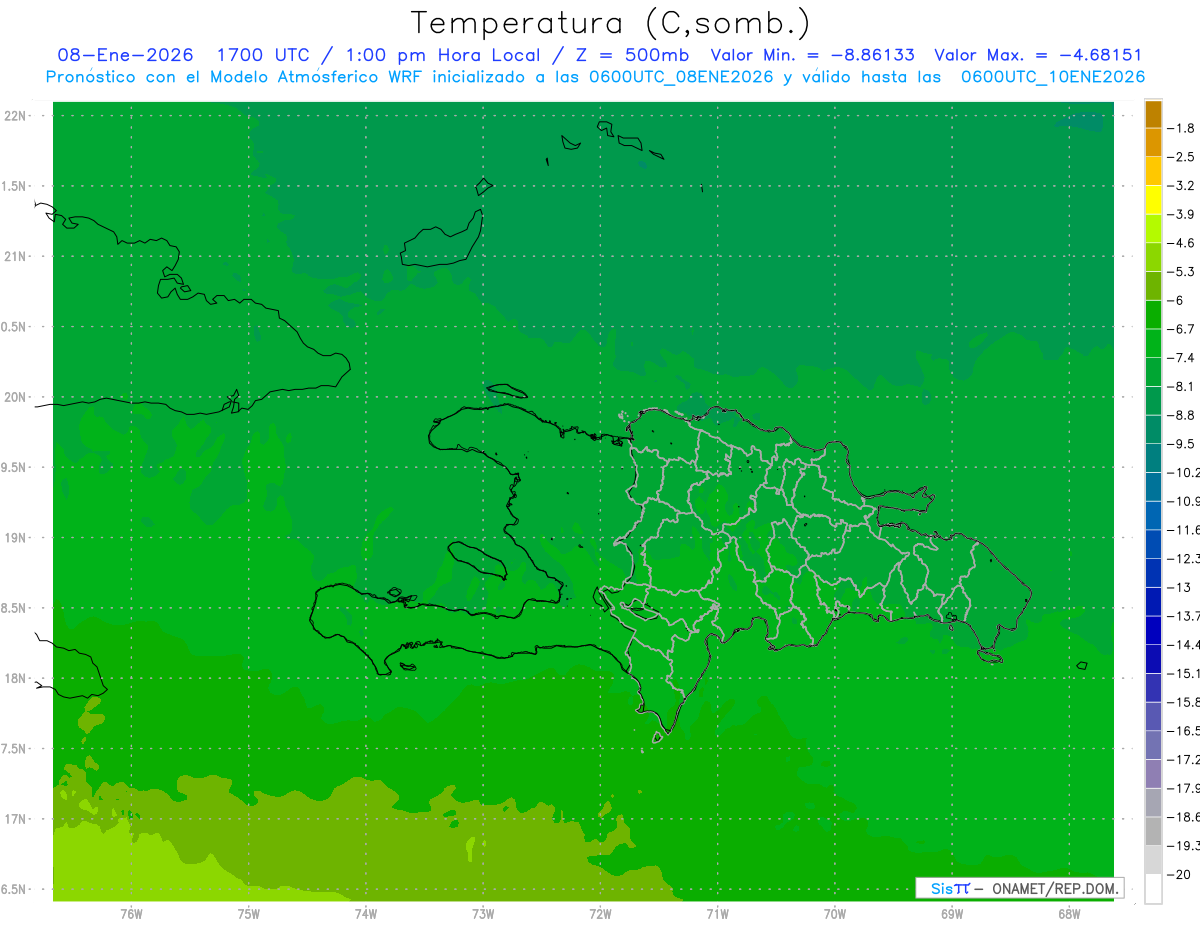This screenshot has height=927, width=1200.
Task: Click "Valor Min. = -8.86133" text
Action: pyautogui.click(x=812, y=55)
